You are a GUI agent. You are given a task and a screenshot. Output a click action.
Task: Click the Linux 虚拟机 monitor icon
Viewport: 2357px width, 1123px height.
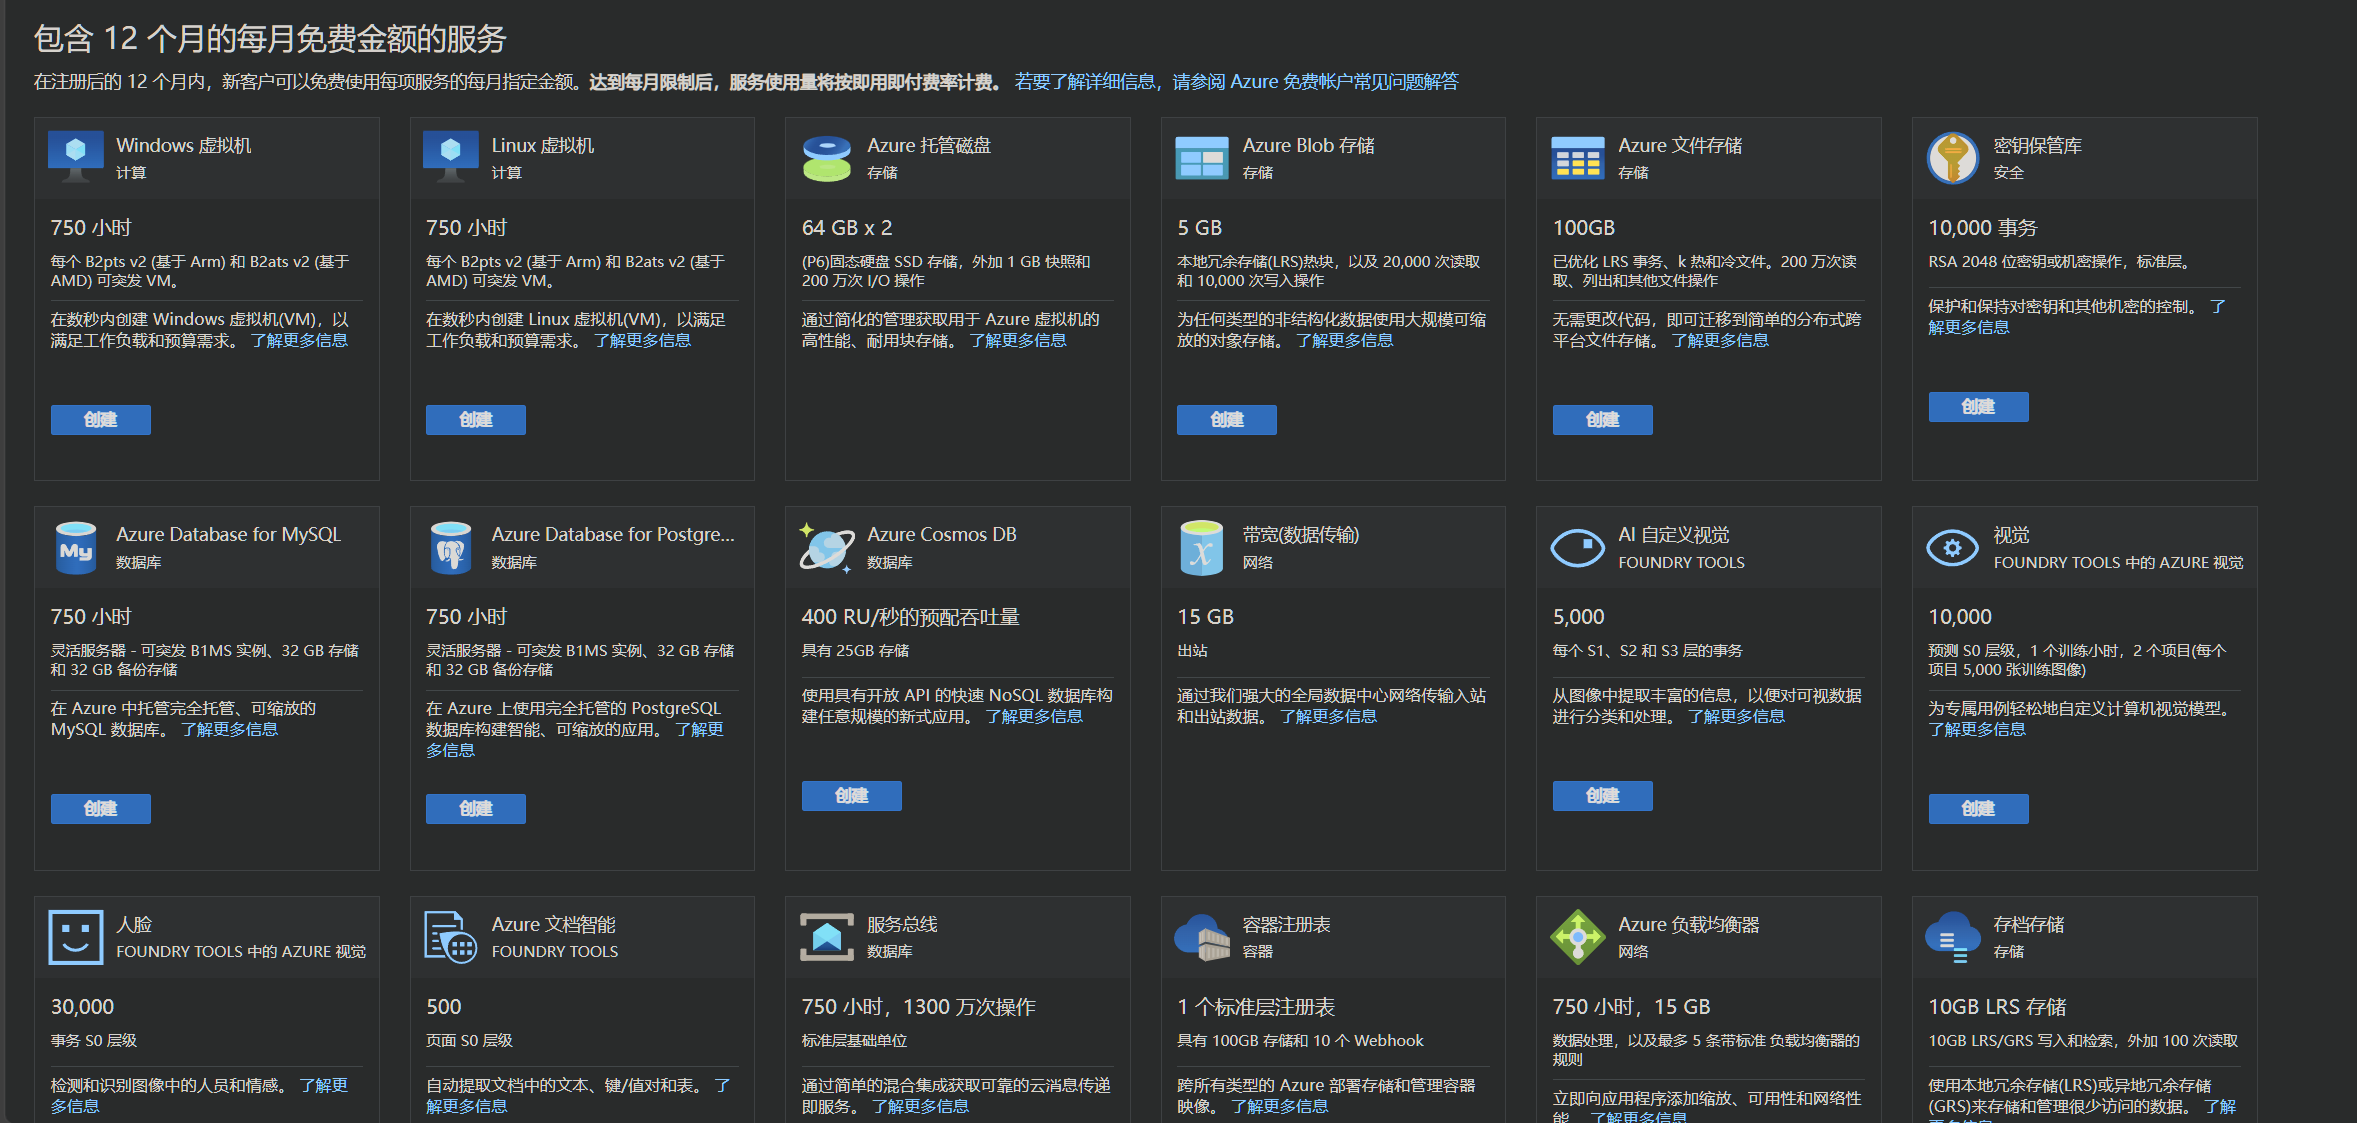(451, 157)
